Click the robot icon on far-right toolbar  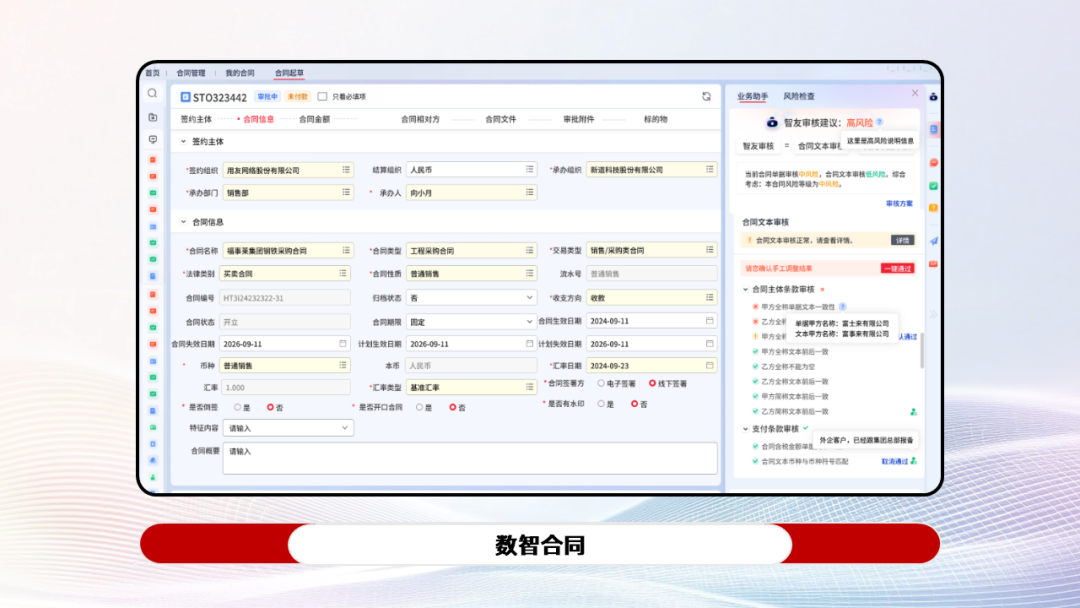pyautogui.click(x=933, y=97)
